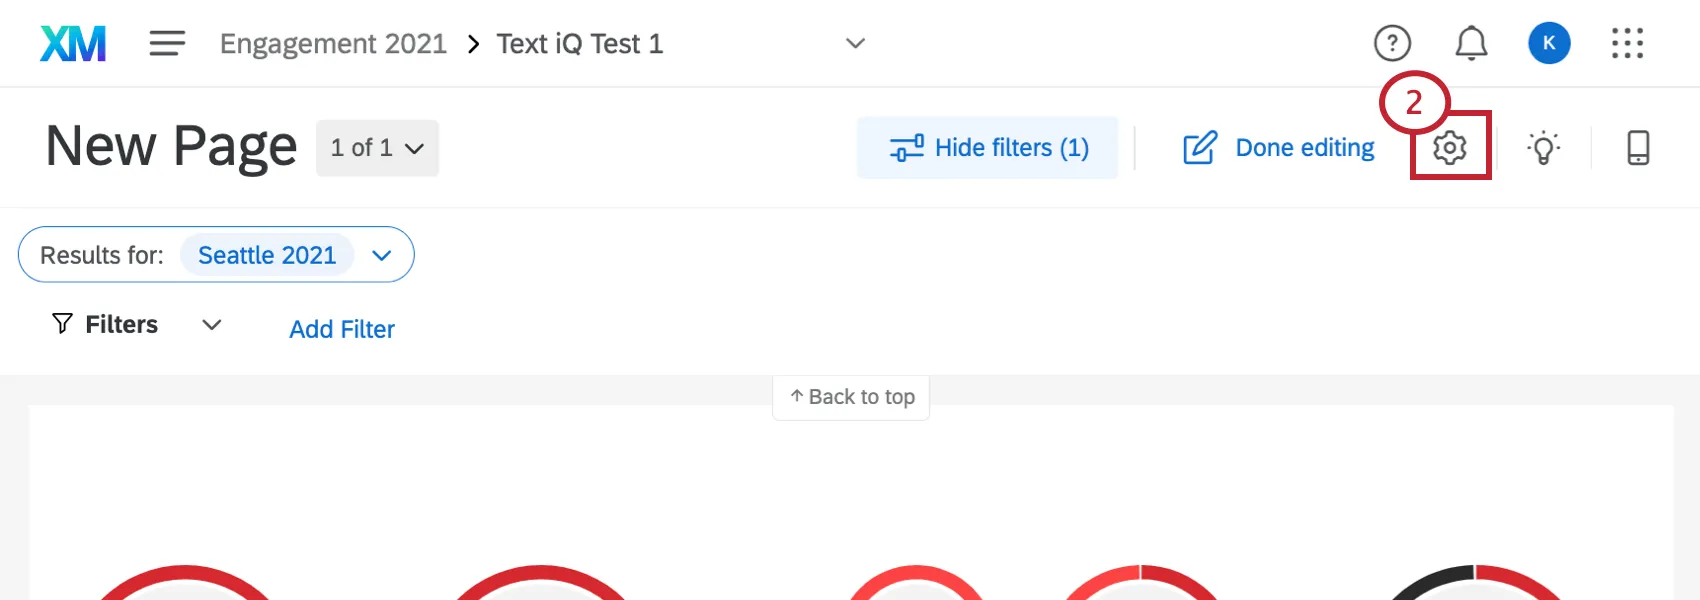Check notifications via the bell icon

[1470, 43]
